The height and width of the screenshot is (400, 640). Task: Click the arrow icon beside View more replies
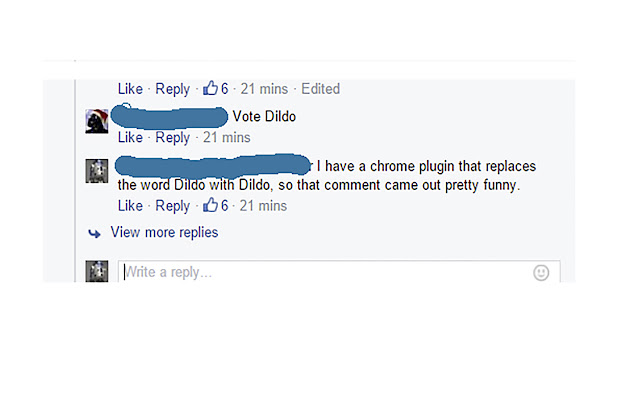(95, 233)
